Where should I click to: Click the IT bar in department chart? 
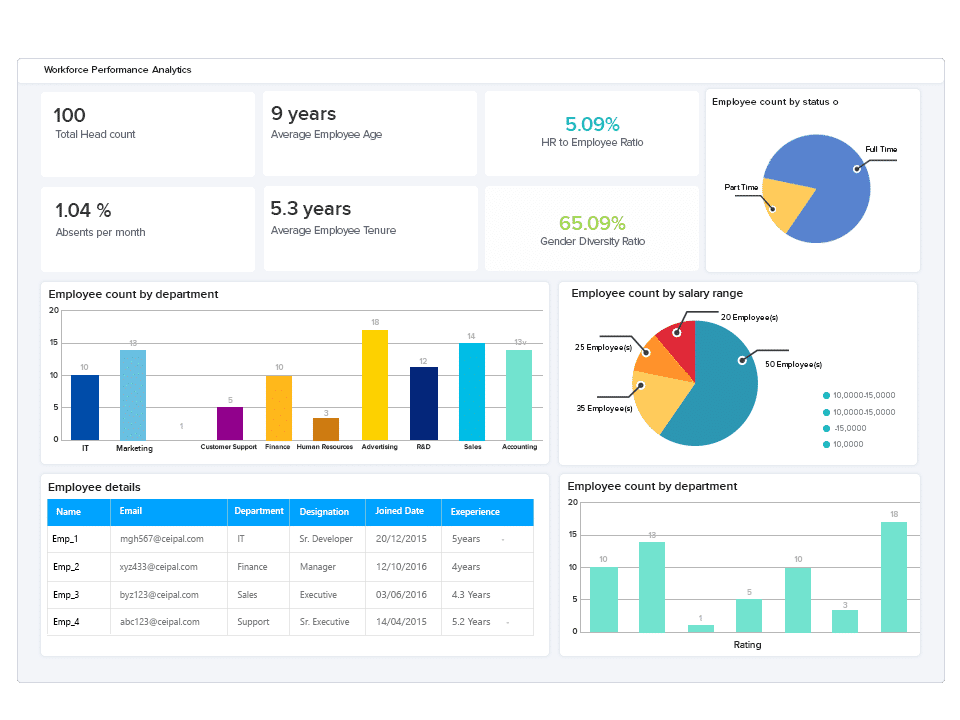pos(84,408)
